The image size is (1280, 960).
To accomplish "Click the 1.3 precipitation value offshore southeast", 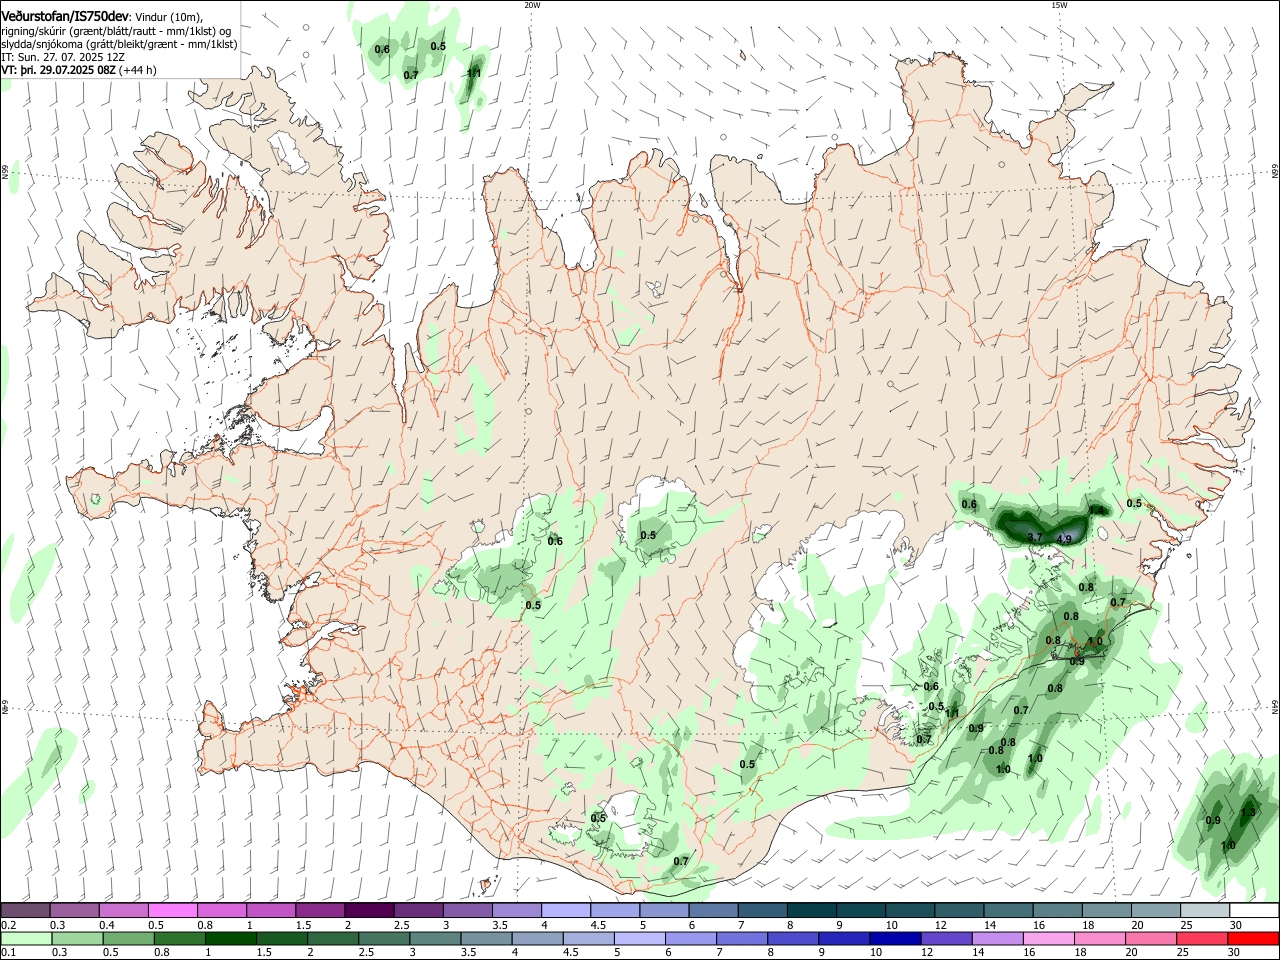I will 1247,812.
